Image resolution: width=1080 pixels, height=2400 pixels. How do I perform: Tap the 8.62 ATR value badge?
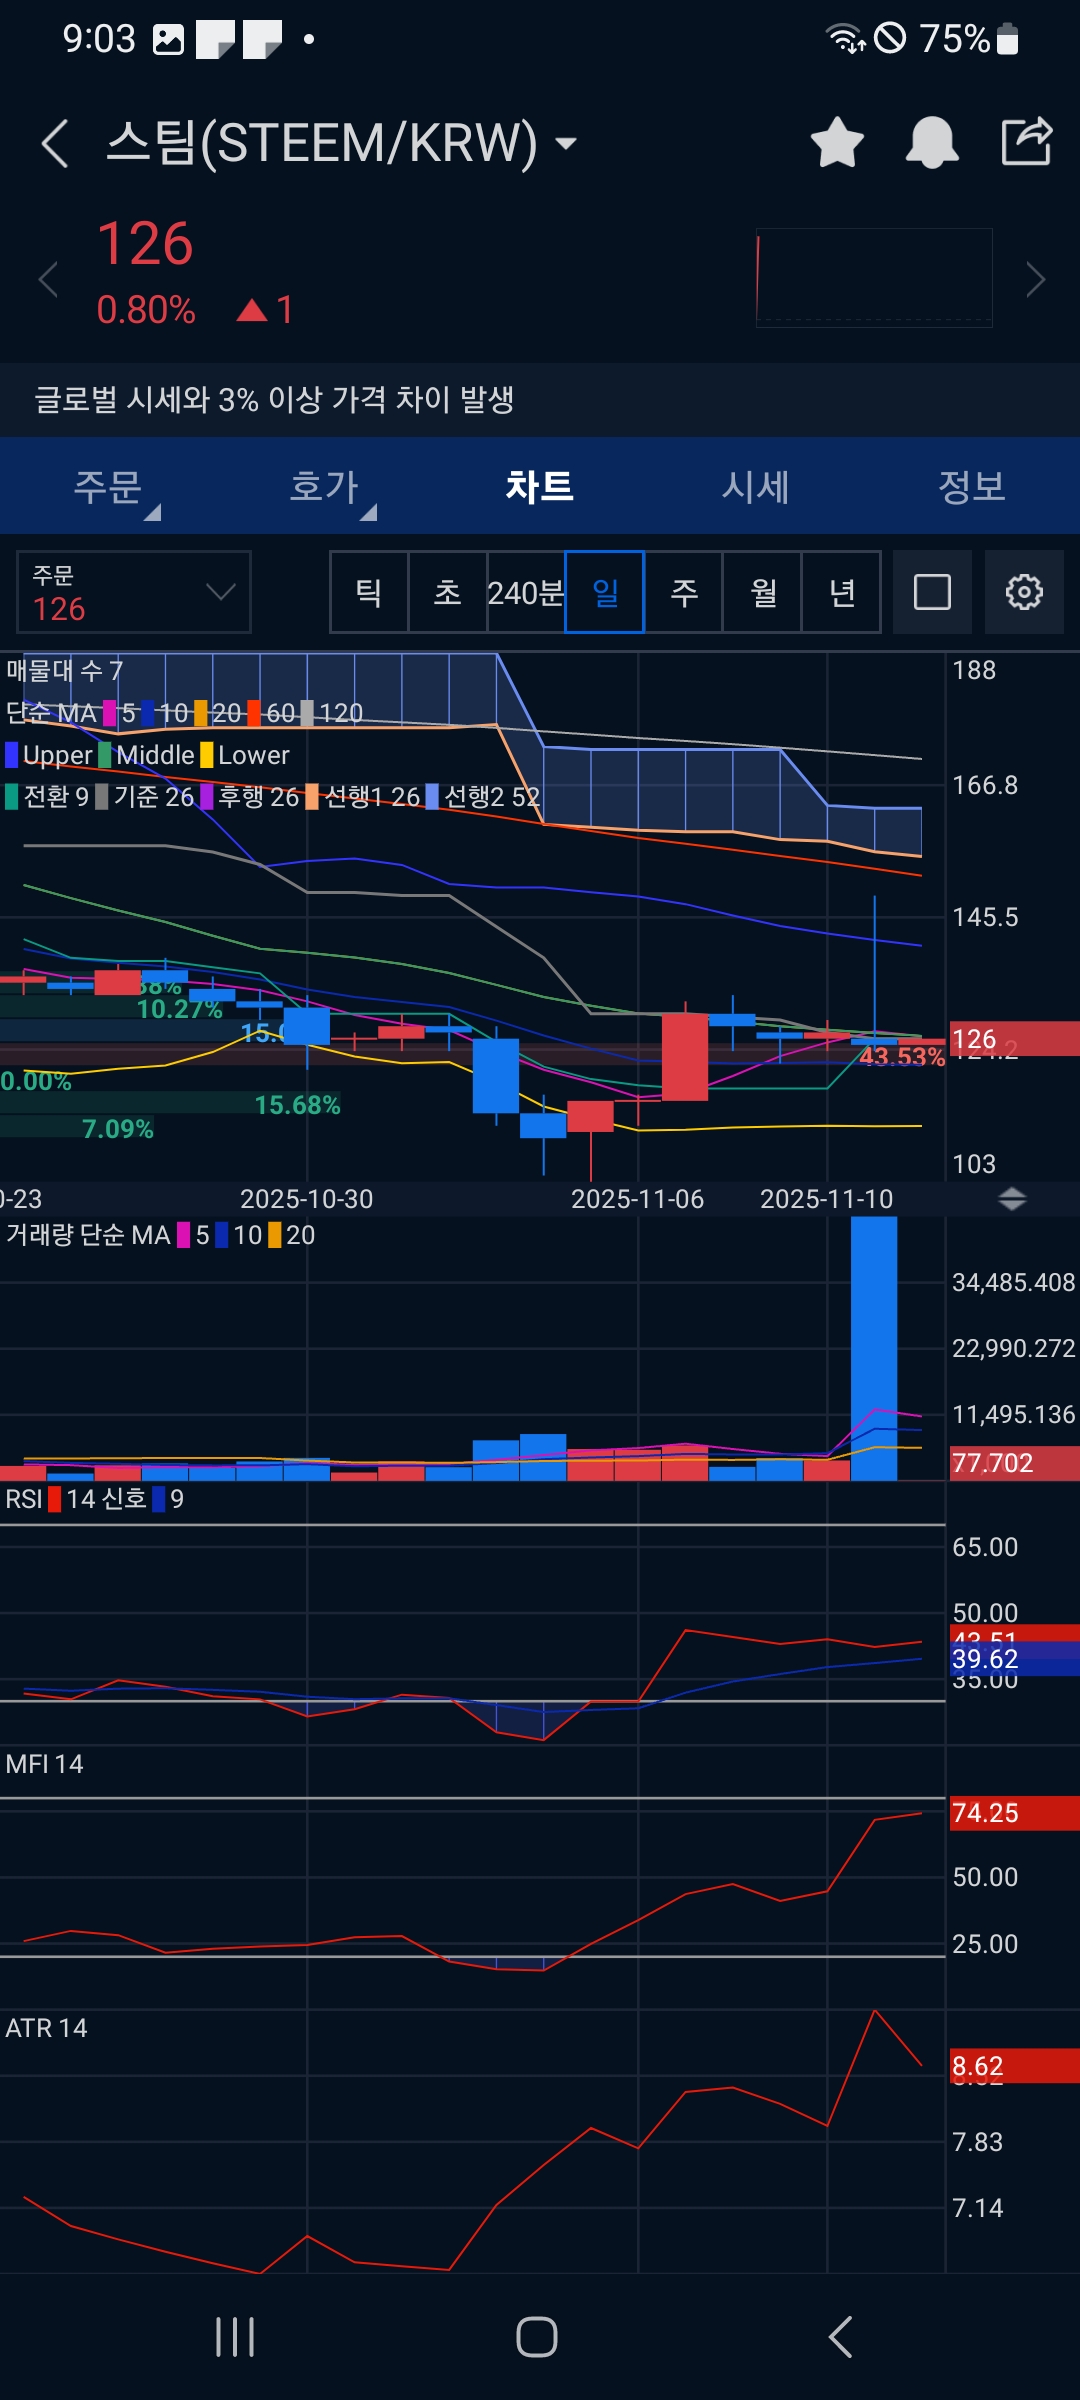1014,2067
